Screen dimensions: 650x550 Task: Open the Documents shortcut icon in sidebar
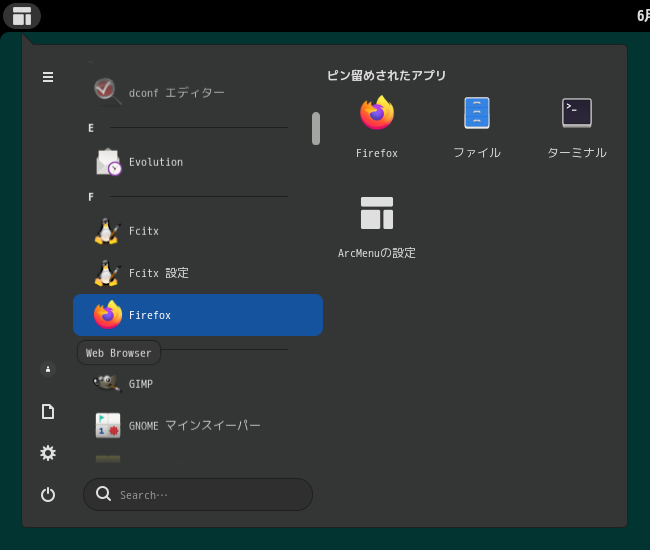coord(48,412)
